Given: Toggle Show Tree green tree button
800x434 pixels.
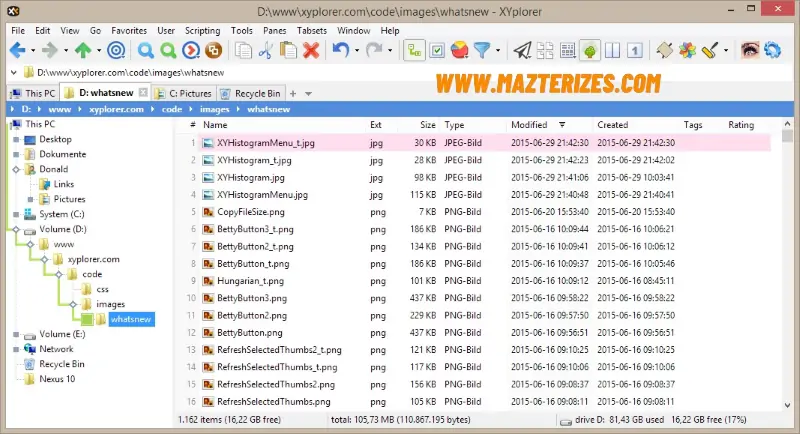Looking at the screenshot, I should [x=590, y=50].
